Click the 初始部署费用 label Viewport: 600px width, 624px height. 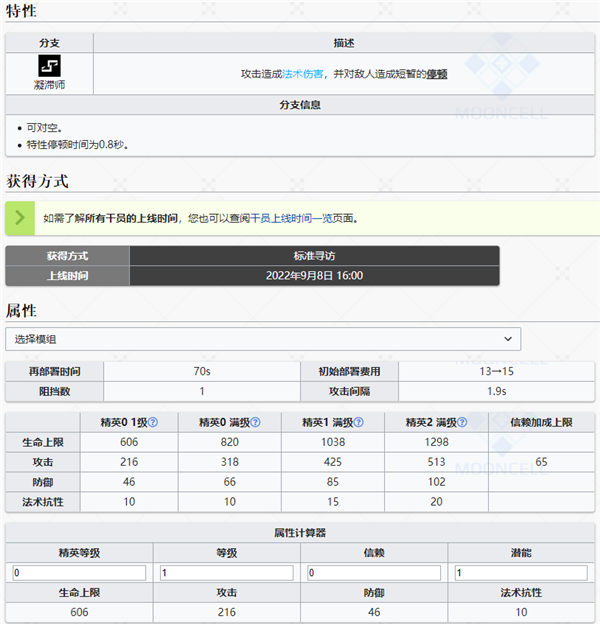pyautogui.click(x=349, y=372)
